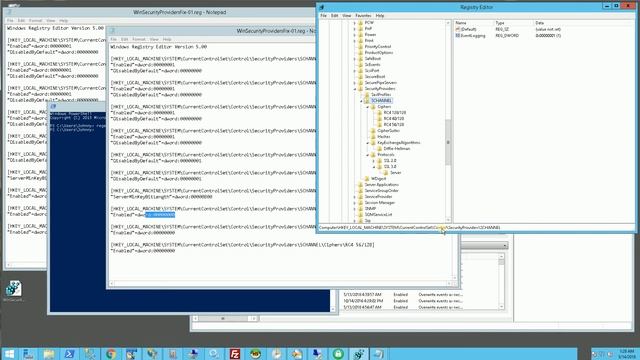The height and width of the screenshot is (360, 640).
Task: Select the RC4 40/128 key
Action: (x=393, y=119)
